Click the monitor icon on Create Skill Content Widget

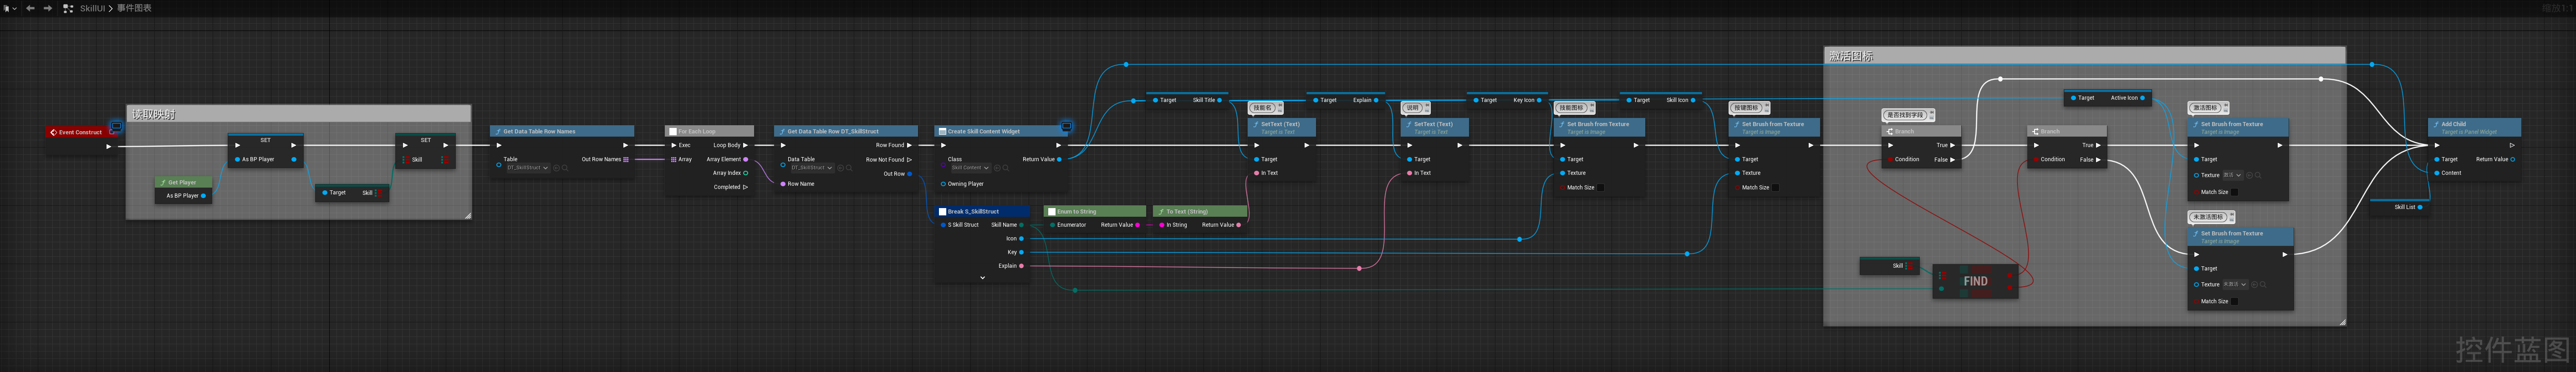pos(1066,126)
